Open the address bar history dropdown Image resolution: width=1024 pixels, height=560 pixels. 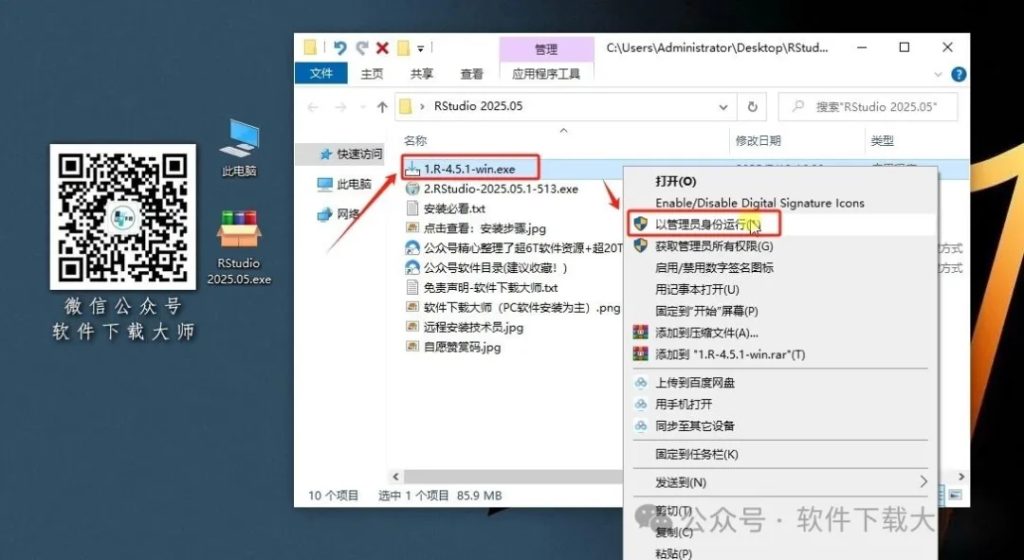[723, 107]
